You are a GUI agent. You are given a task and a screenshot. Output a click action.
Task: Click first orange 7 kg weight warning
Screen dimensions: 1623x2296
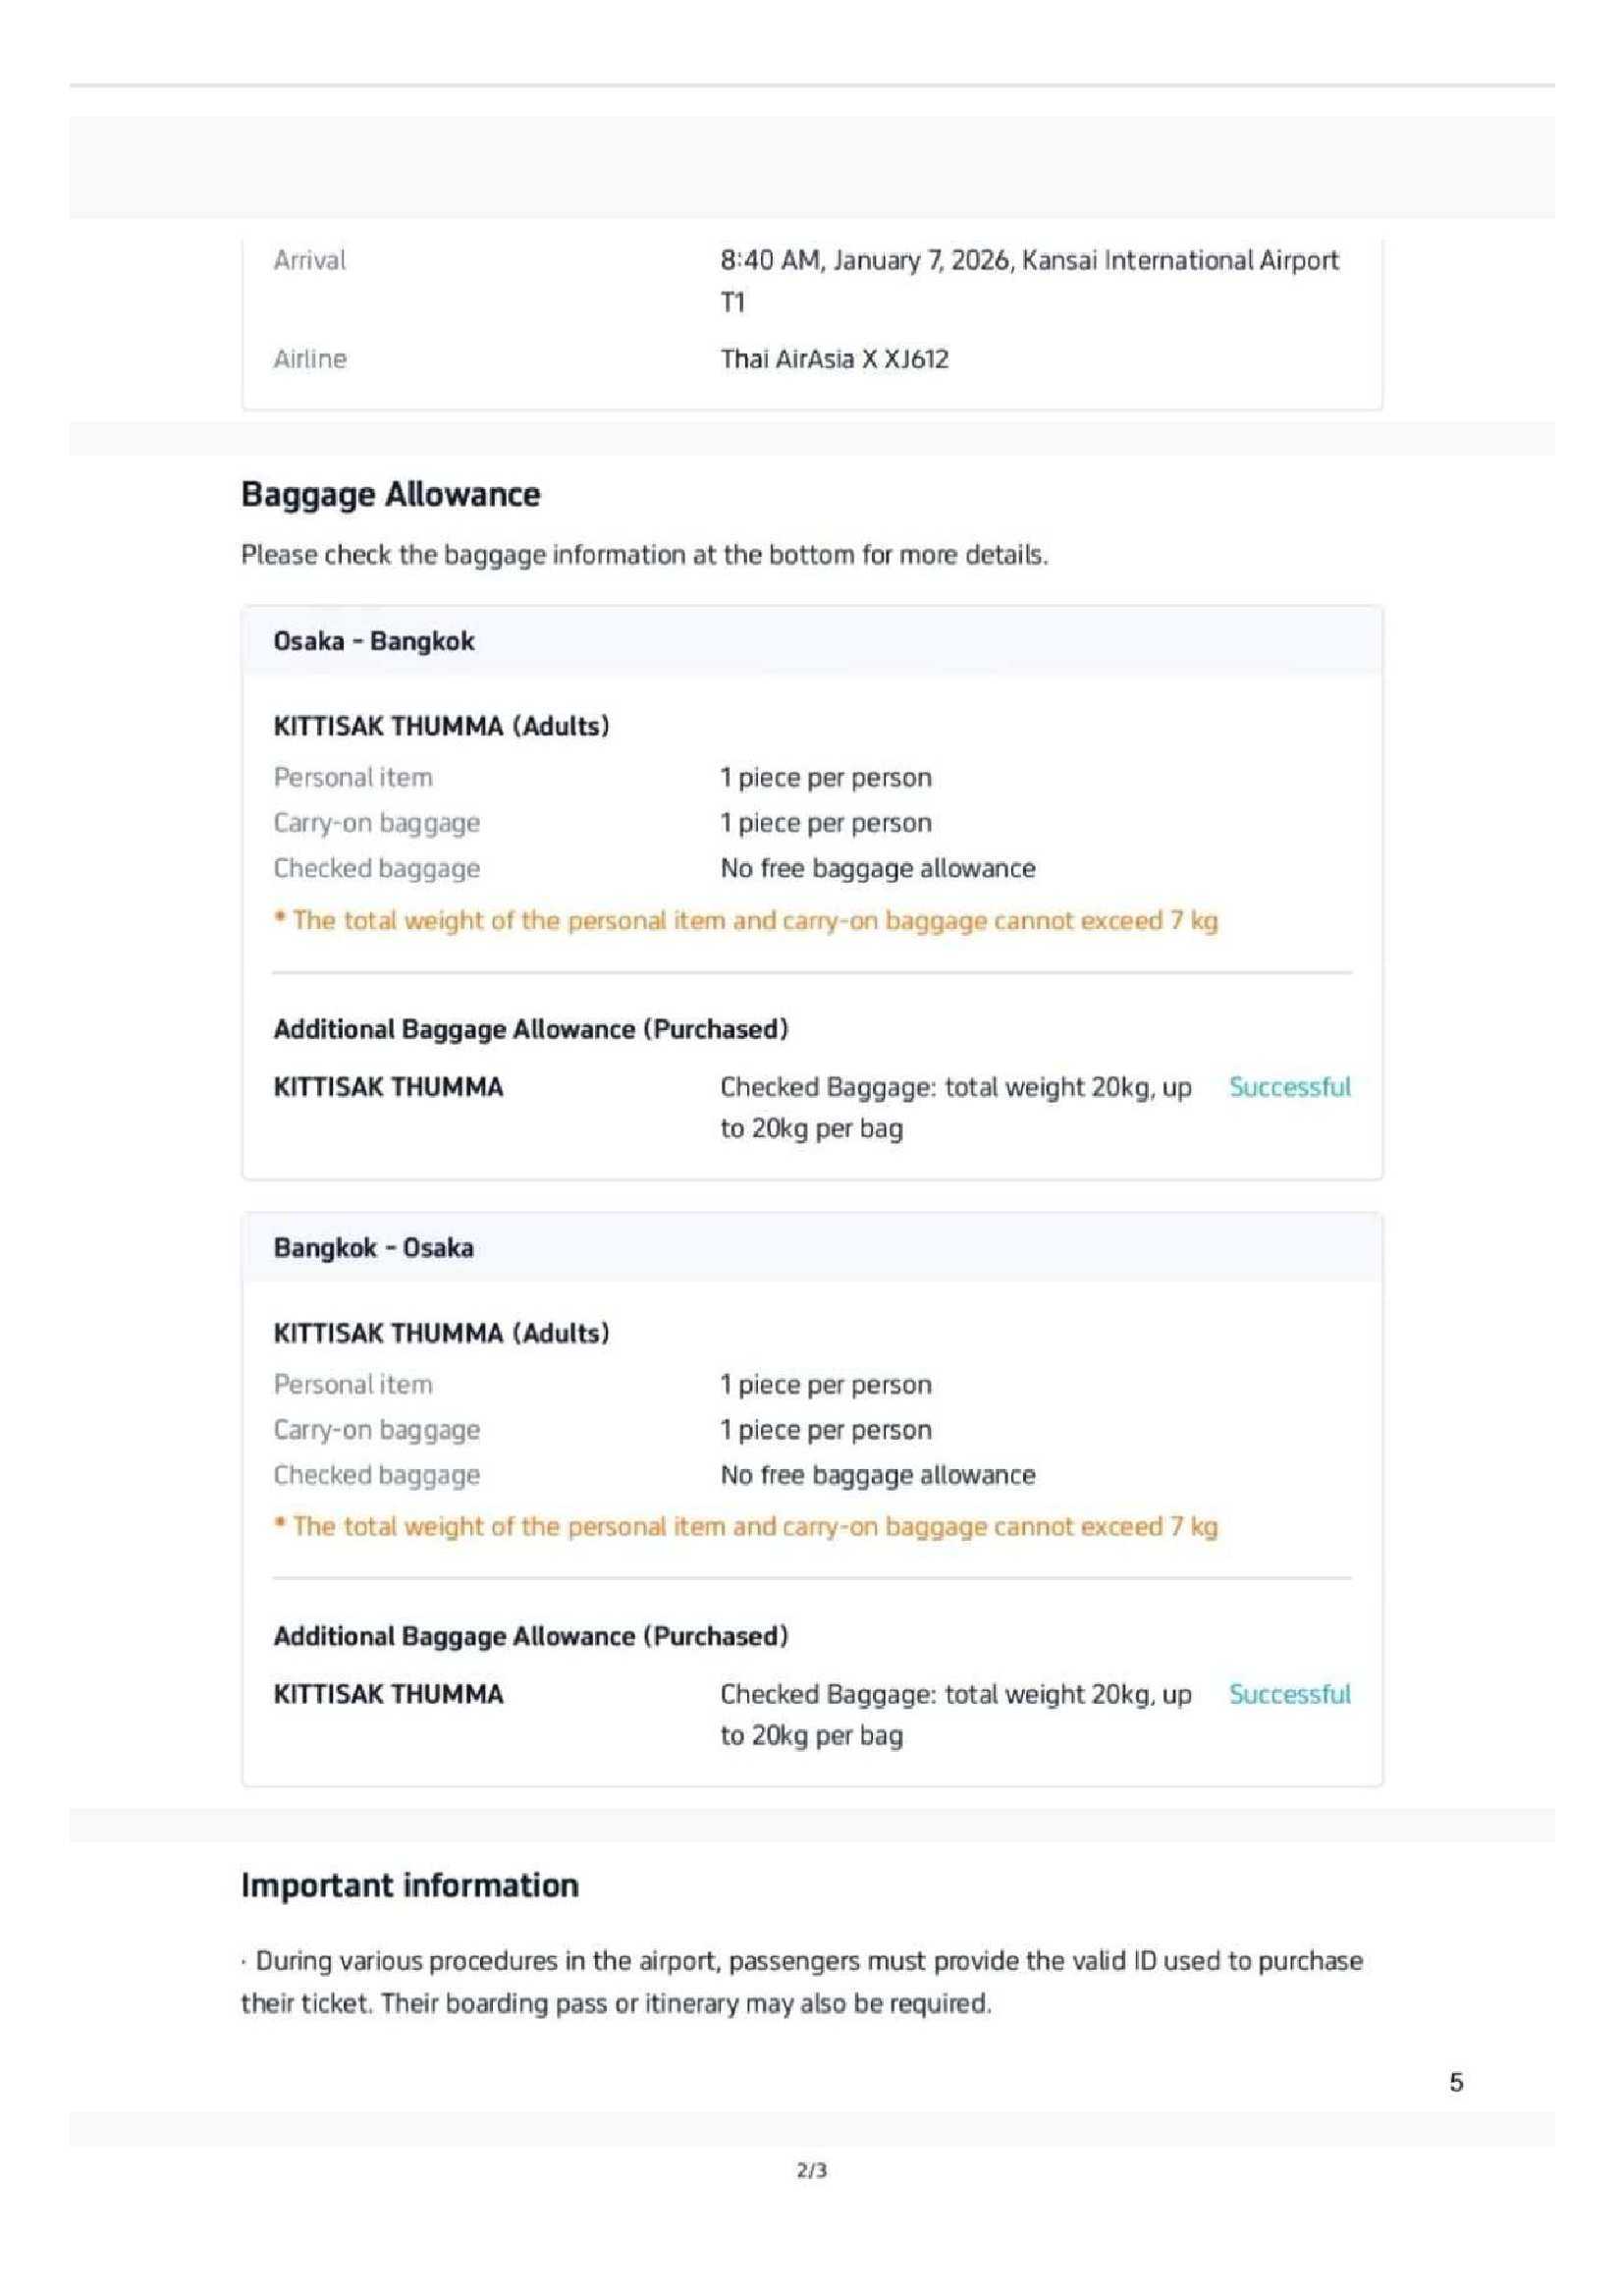(x=745, y=920)
